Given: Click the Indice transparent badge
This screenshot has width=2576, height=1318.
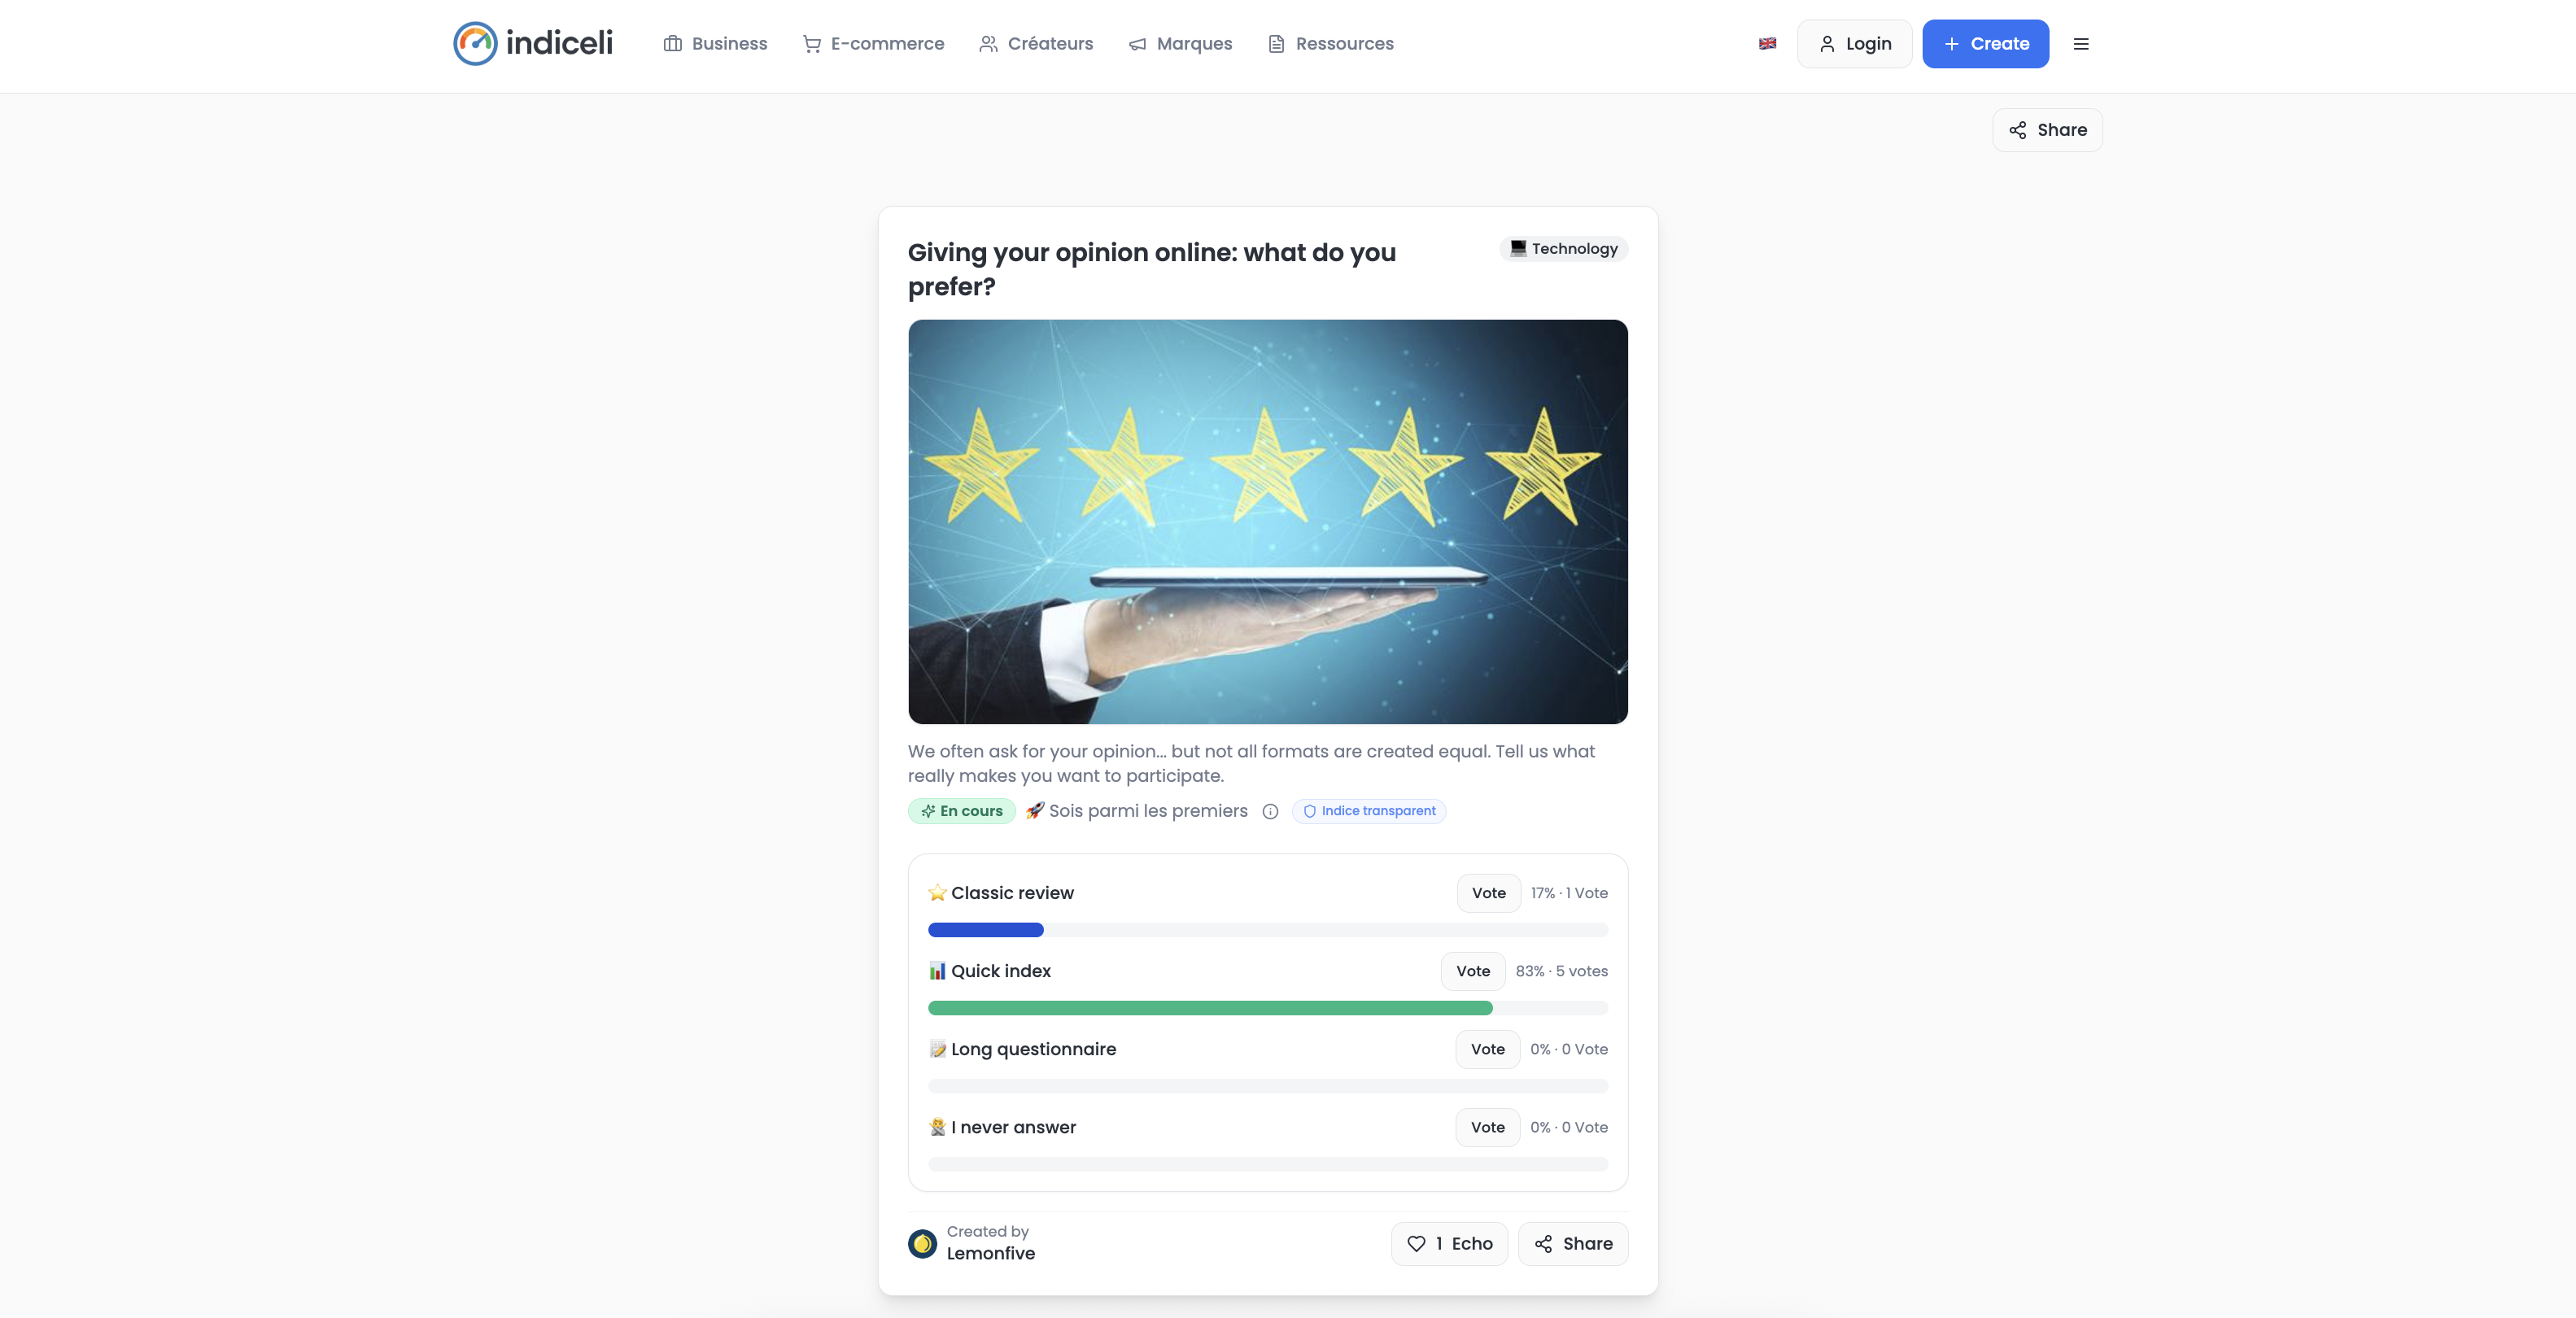Looking at the screenshot, I should [x=1368, y=811].
